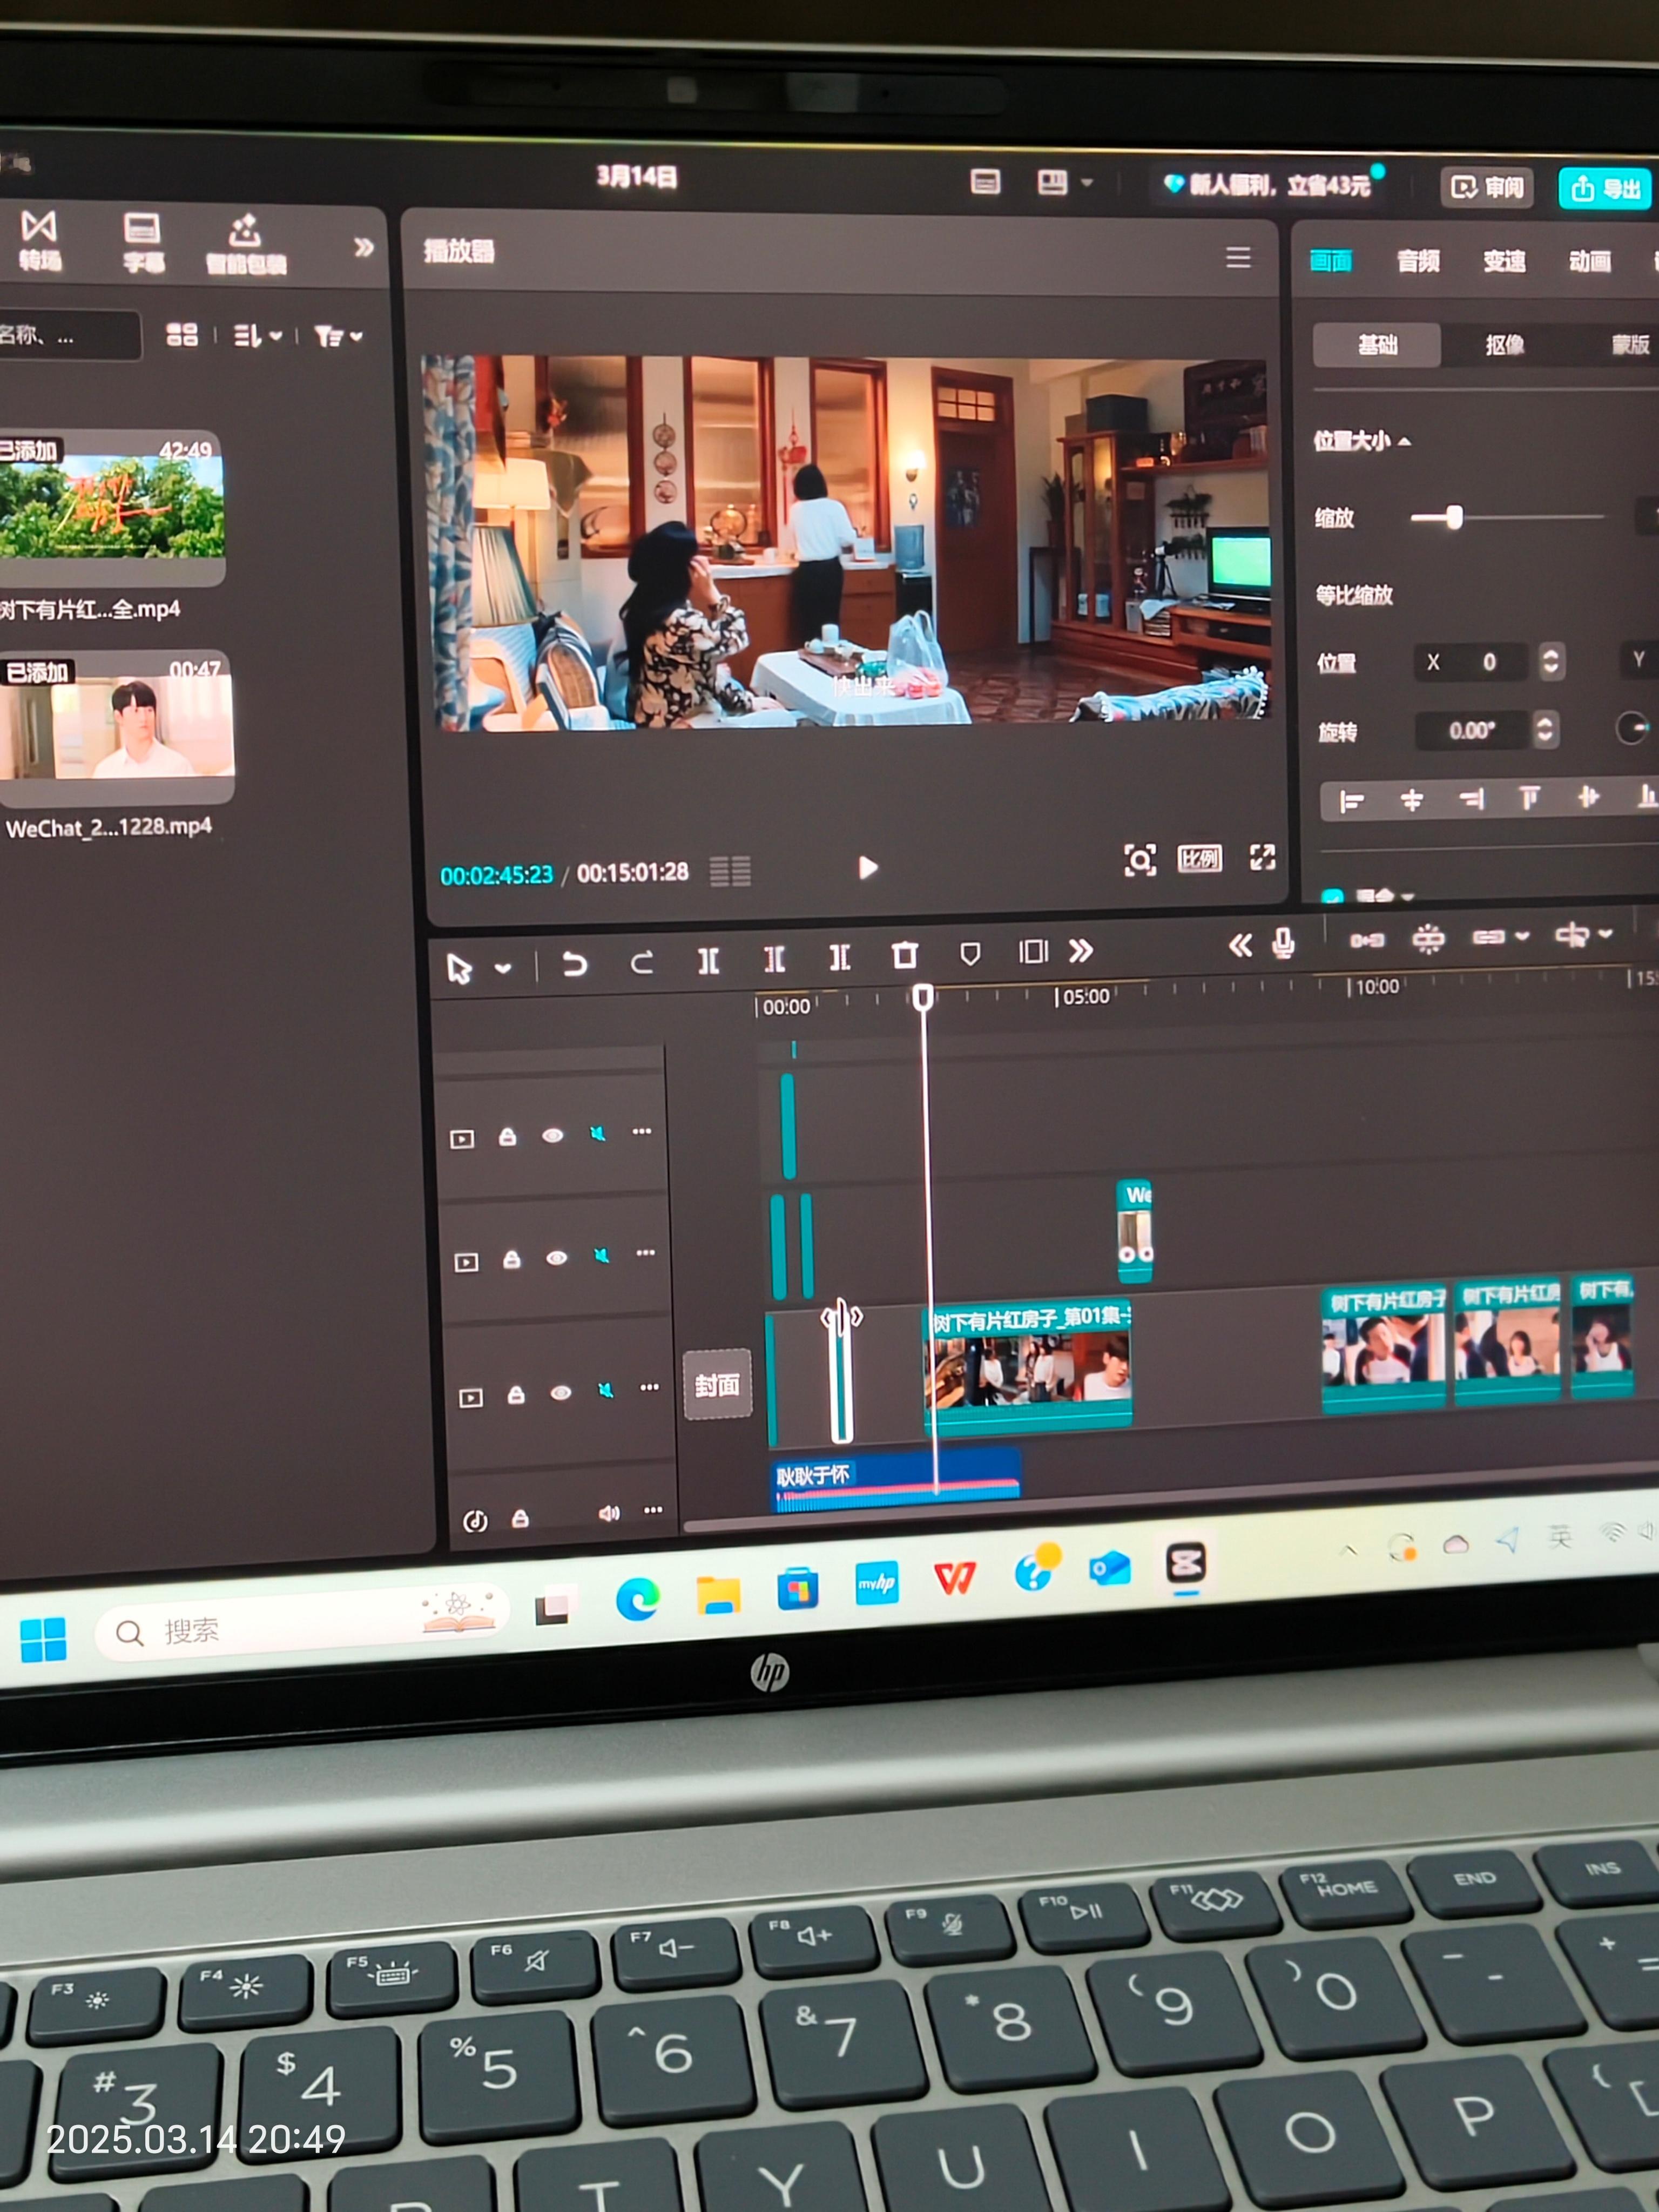Screen dimensions: 1659x2212
Task: Unmute the main track speaker beside 封面
Action: point(606,1390)
